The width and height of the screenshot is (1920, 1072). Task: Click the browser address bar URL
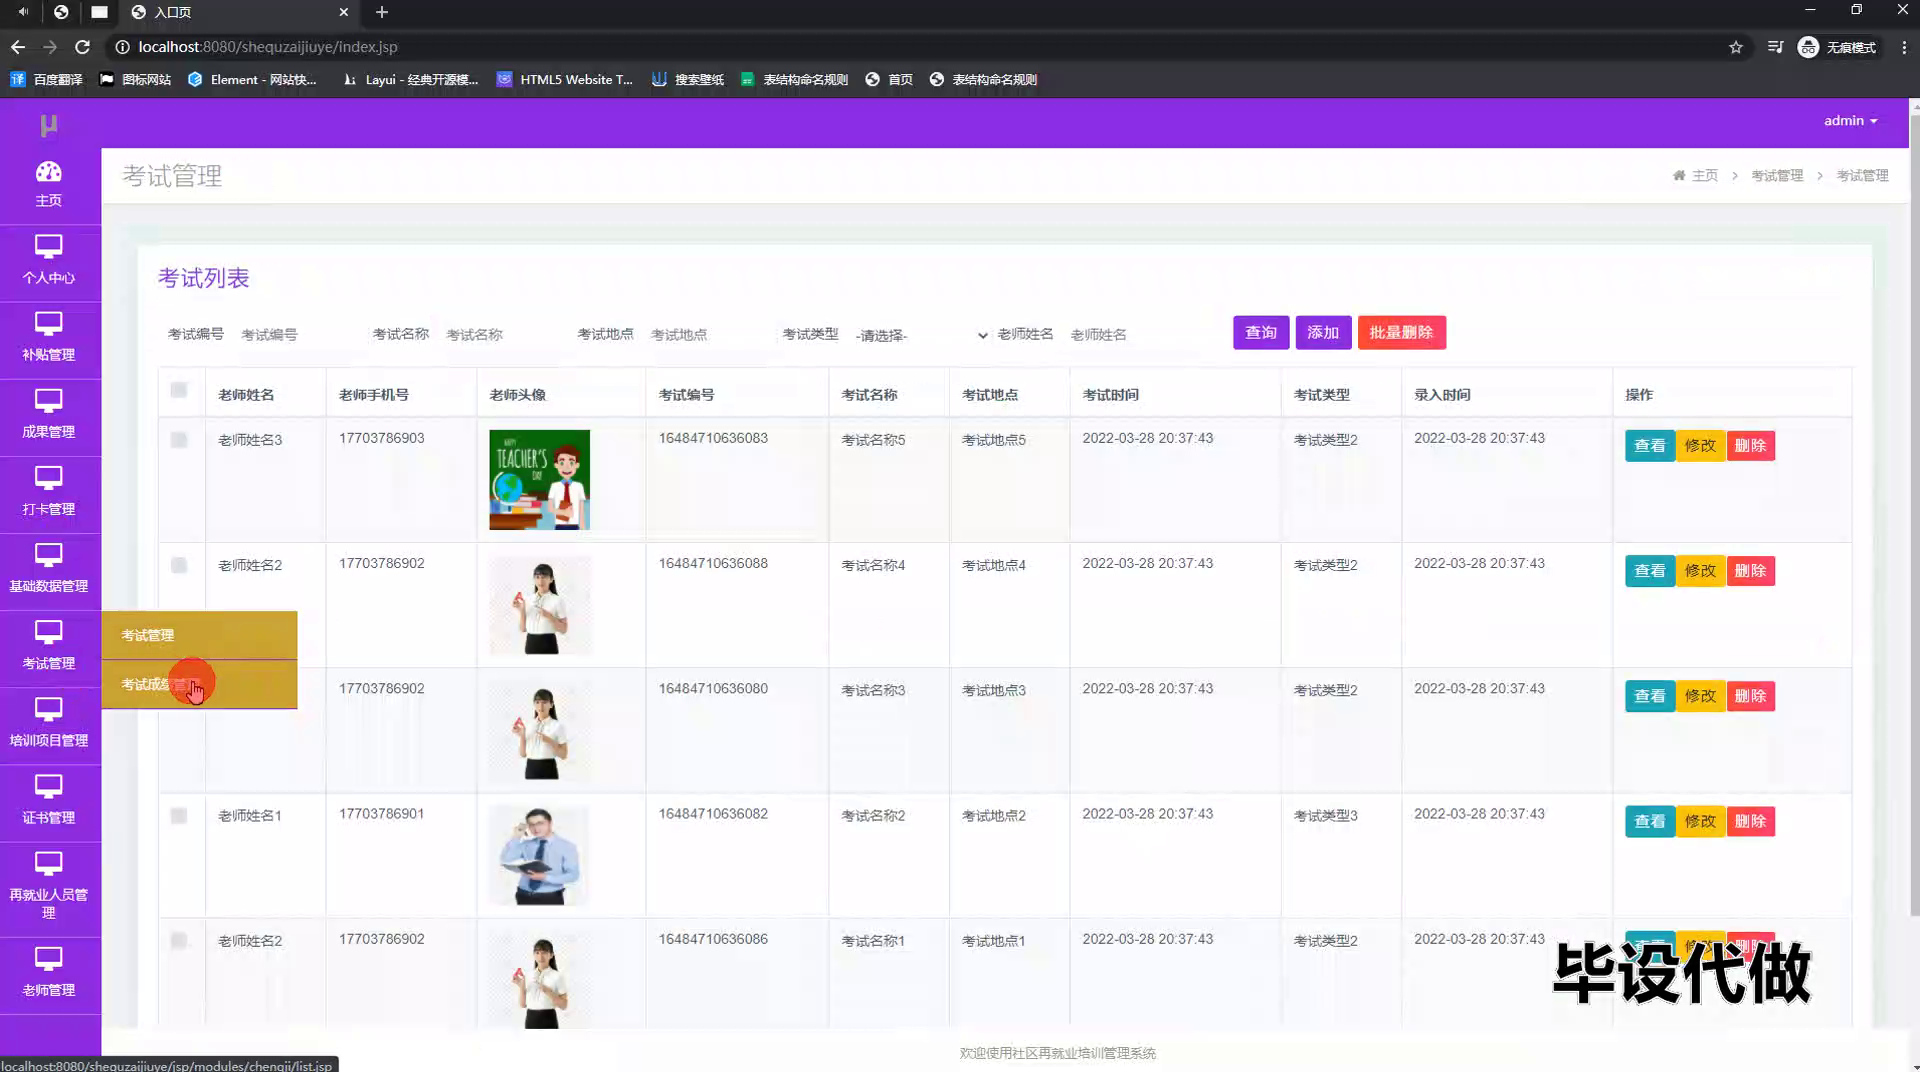pos(267,47)
